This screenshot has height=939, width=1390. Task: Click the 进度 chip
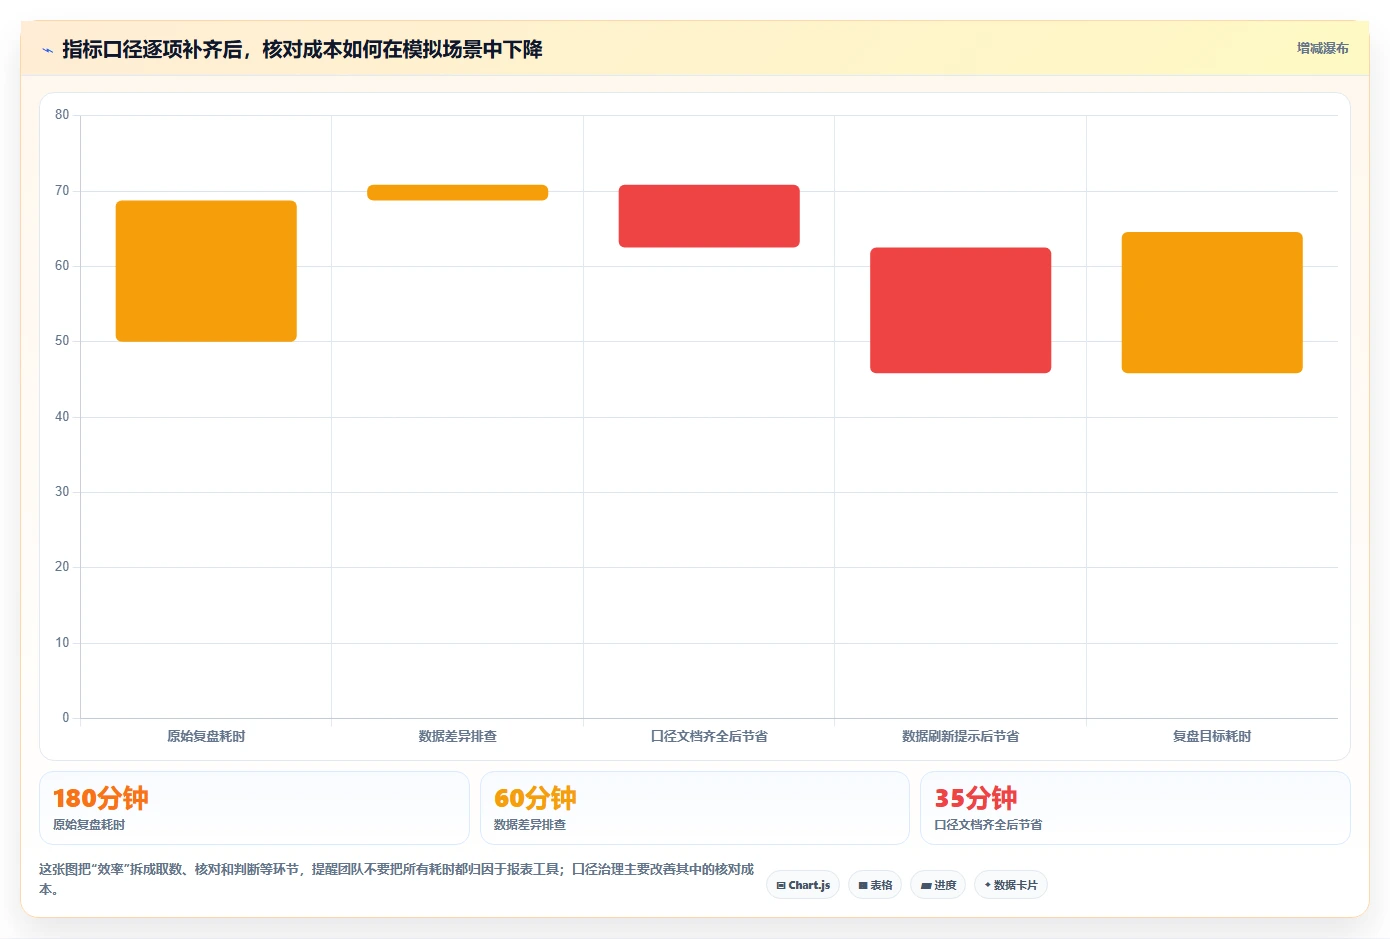click(938, 885)
